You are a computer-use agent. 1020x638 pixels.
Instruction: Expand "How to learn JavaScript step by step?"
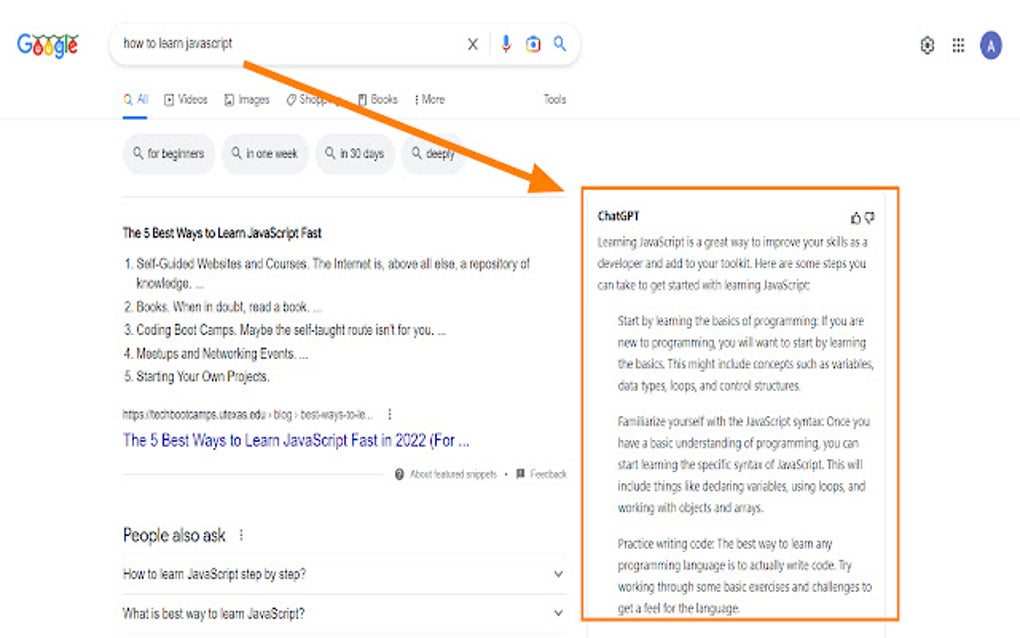558,574
